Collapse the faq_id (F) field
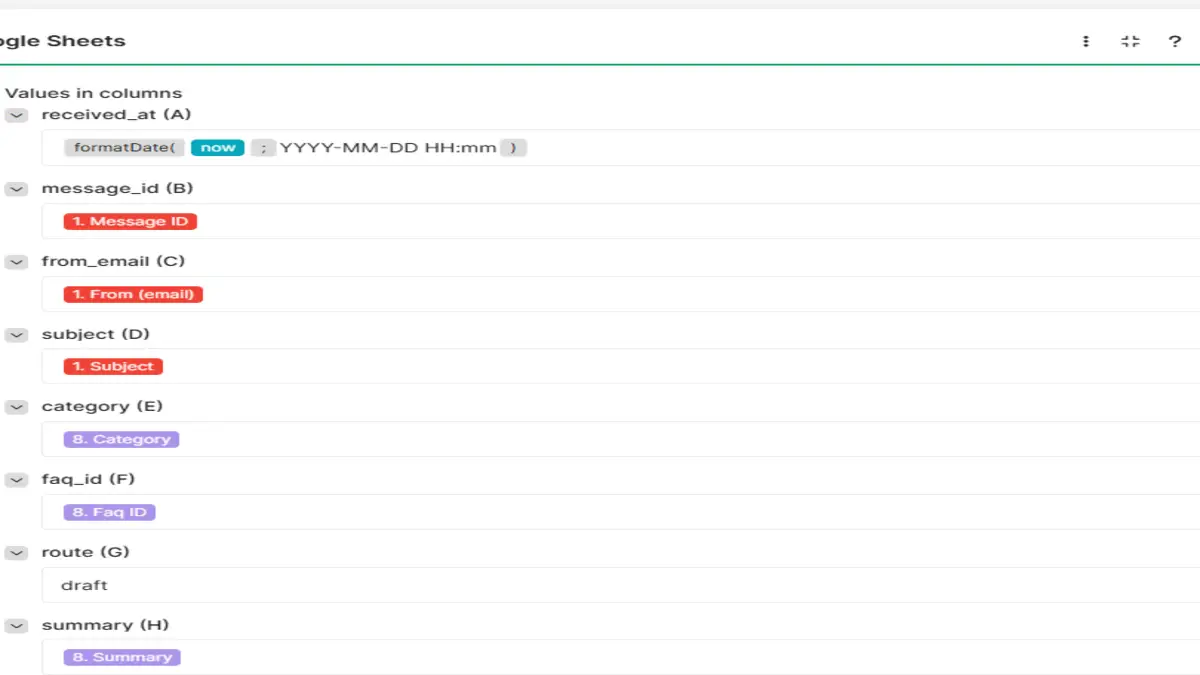The image size is (1200, 675). click(16, 479)
